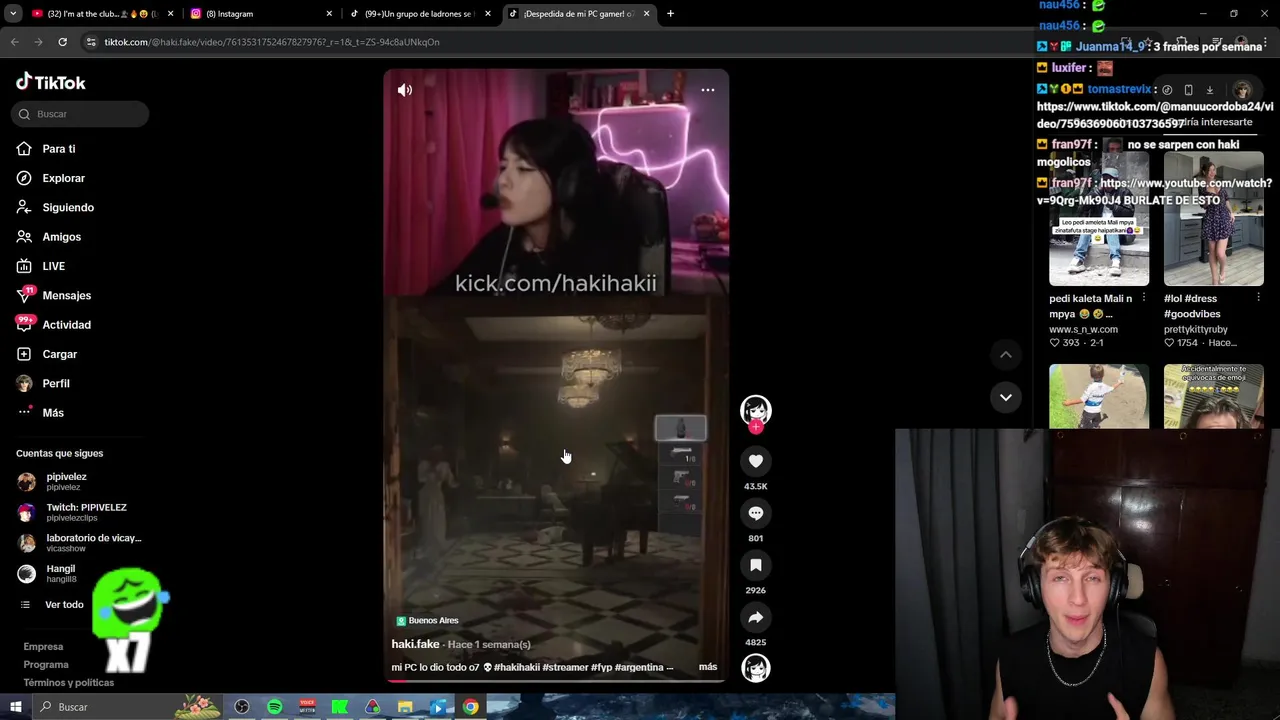Open the Kick app from the taskbar
Viewport: 1280px width, 720px height.
(340, 707)
